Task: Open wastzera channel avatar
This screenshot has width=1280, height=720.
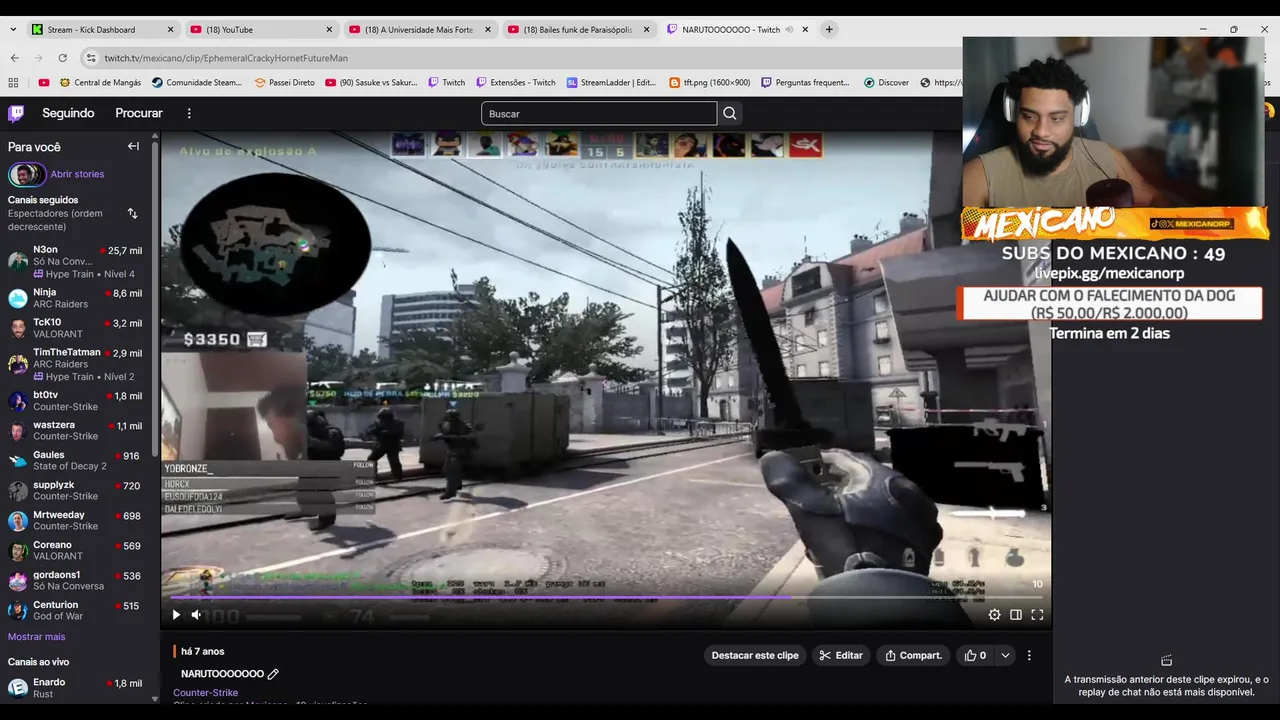Action: pos(18,431)
